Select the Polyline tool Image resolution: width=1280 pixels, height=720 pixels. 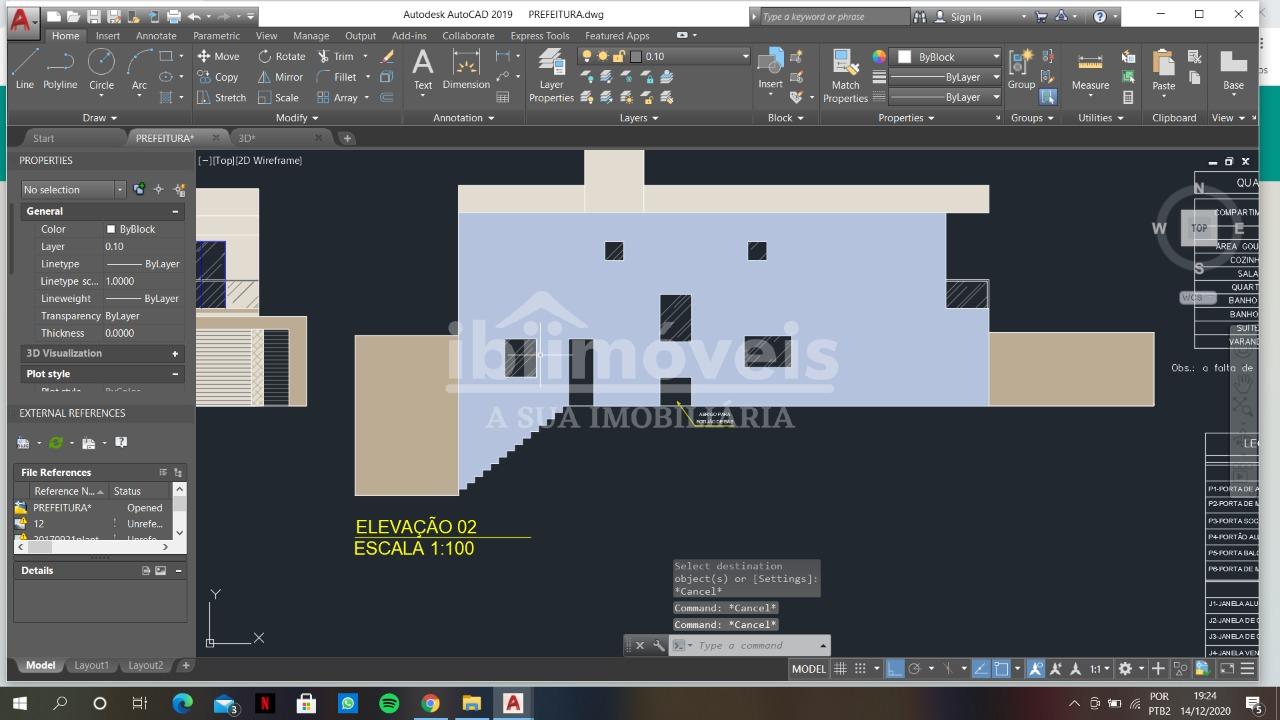pyautogui.click(x=60, y=68)
